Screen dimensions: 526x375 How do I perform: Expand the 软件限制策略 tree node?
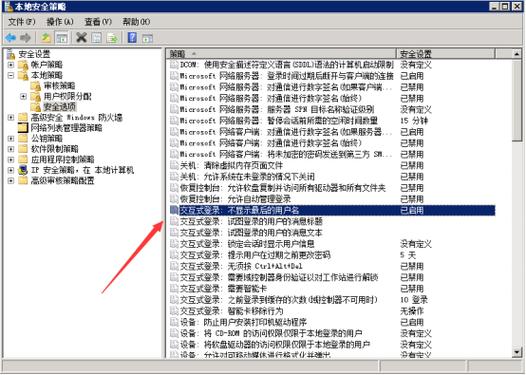tap(11, 149)
